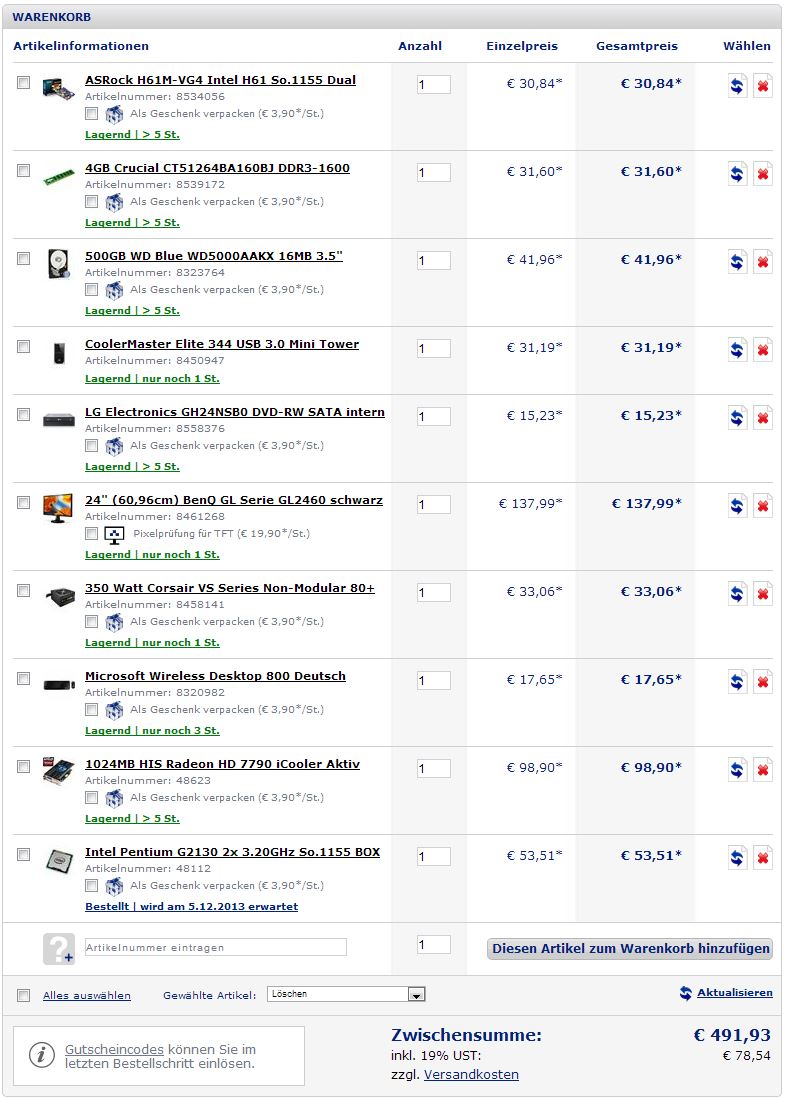The height and width of the screenshot is (1098, 787).
Task: Refresh the 4GB Crucial RAM row with arrows icon
Action: 738,174
